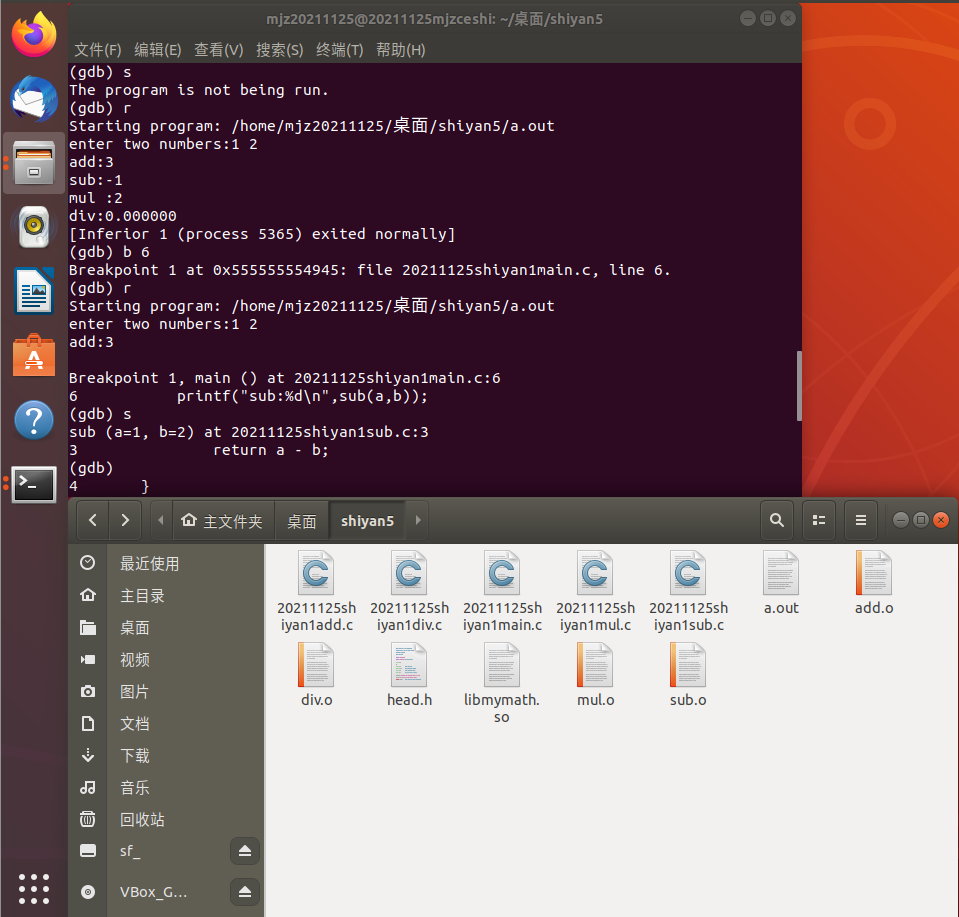Select 图片 in sidebar

(x=166, y=692)
